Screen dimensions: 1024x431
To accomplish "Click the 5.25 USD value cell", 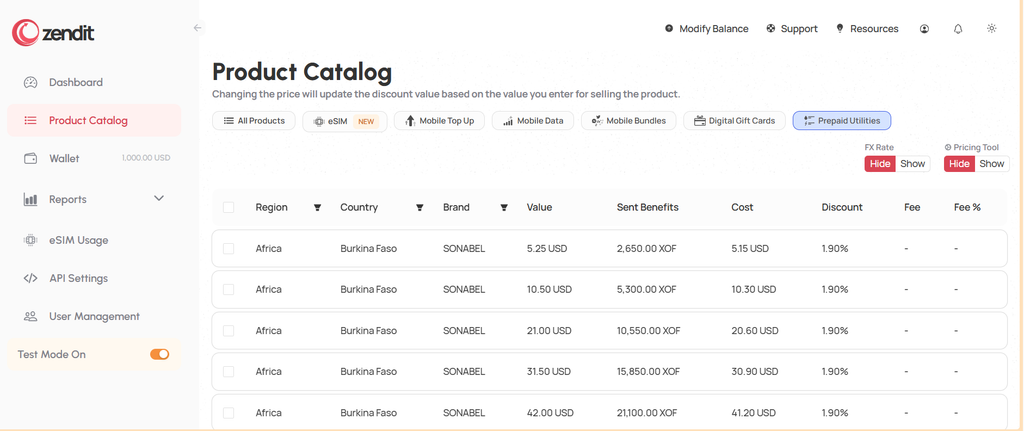I will pyautogui.click(x=547, y=249).
